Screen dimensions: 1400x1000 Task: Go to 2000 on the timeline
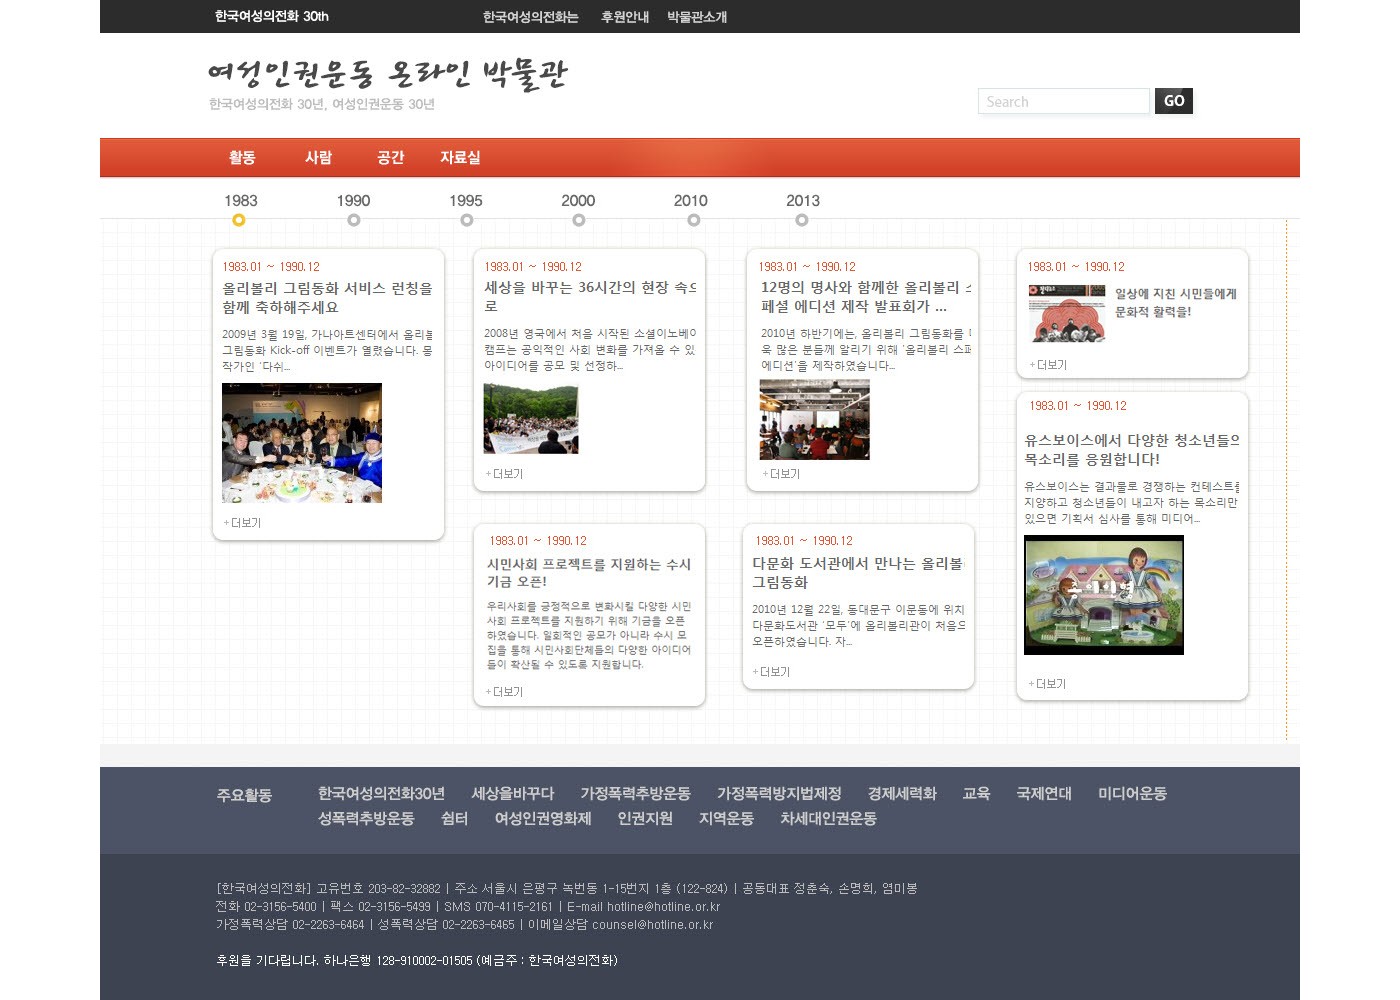pyautogui.click(x=578, y=220)
